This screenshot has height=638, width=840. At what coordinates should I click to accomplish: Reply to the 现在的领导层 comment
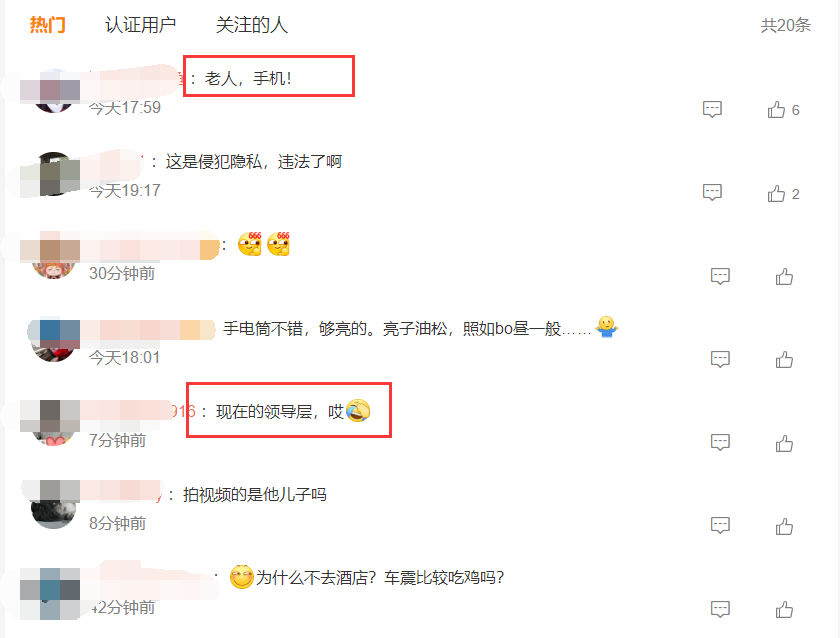[720, 443]
